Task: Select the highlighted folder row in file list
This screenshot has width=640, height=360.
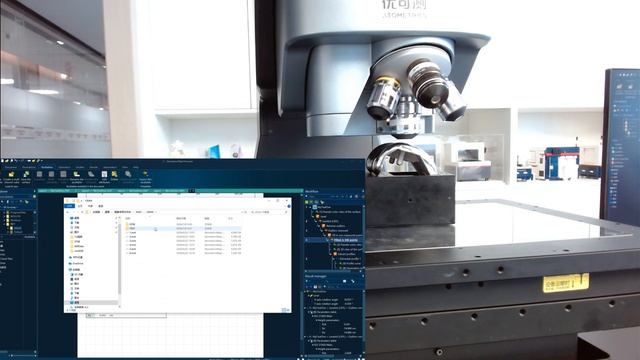Action: 183,229
